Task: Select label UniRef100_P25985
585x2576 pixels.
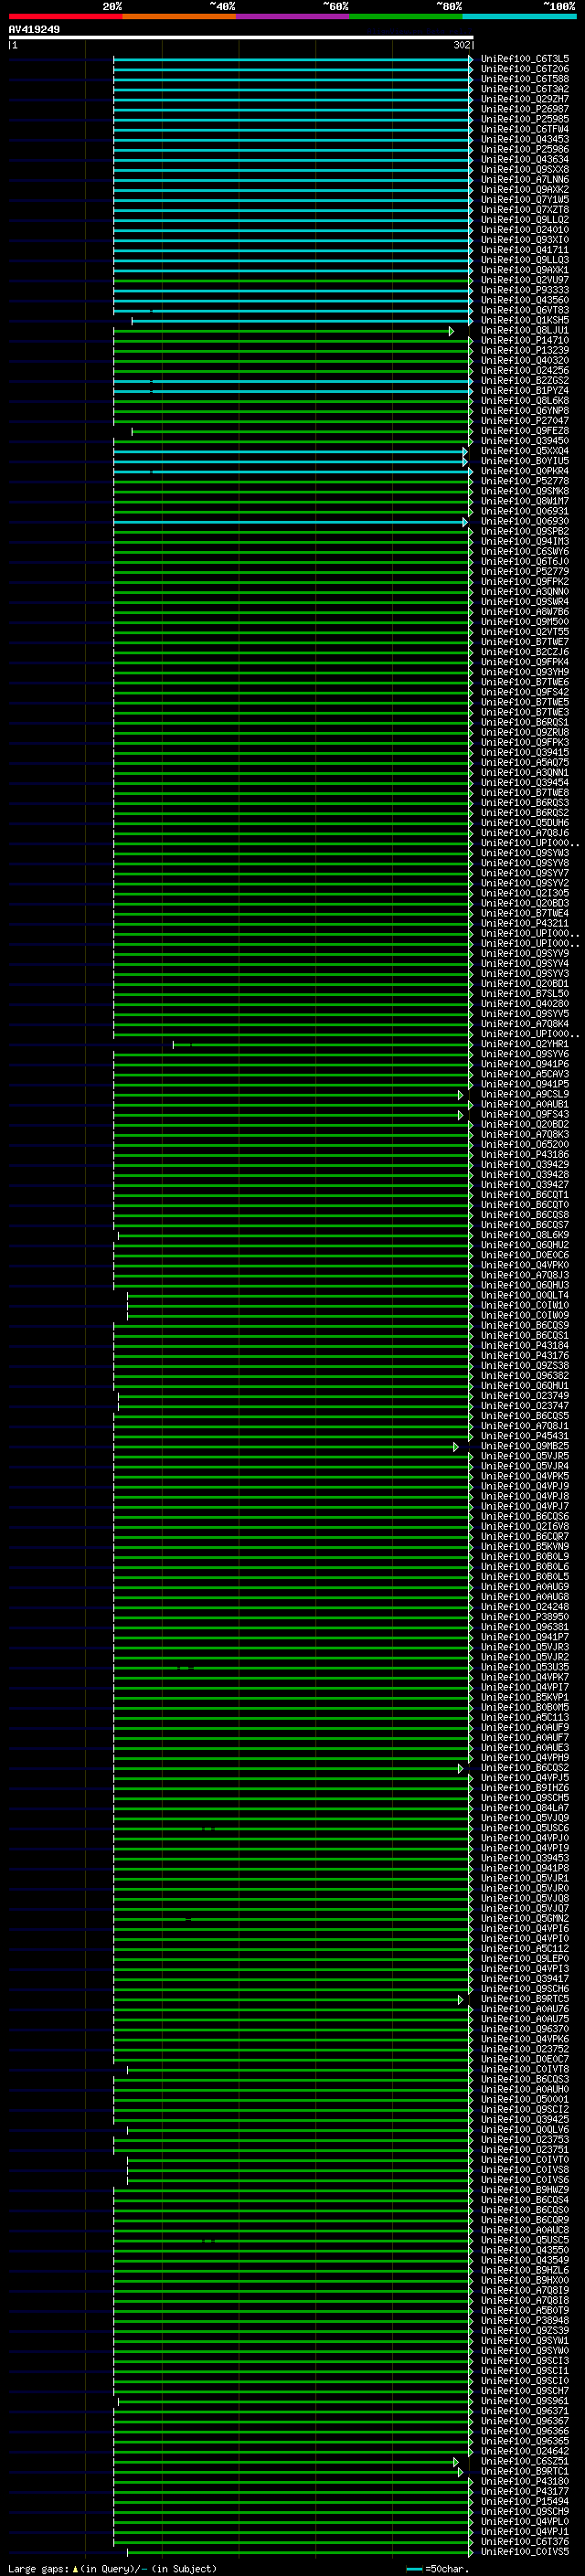Action: point(525,119)
